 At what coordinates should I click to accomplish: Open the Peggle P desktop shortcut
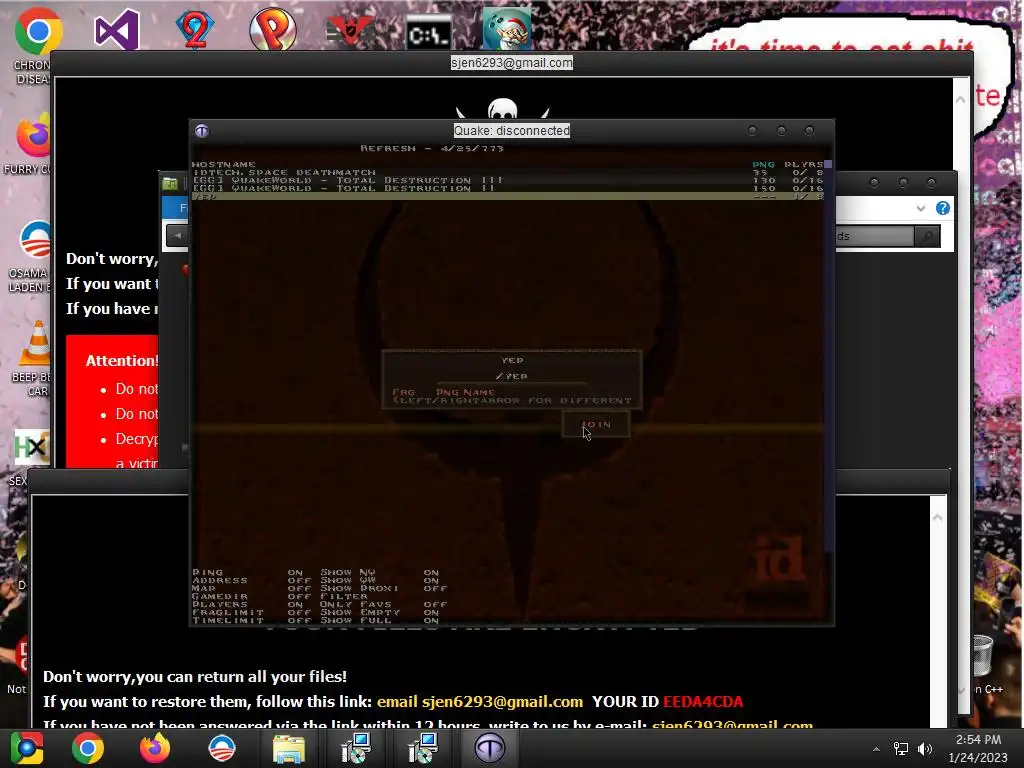coord(273,30)
